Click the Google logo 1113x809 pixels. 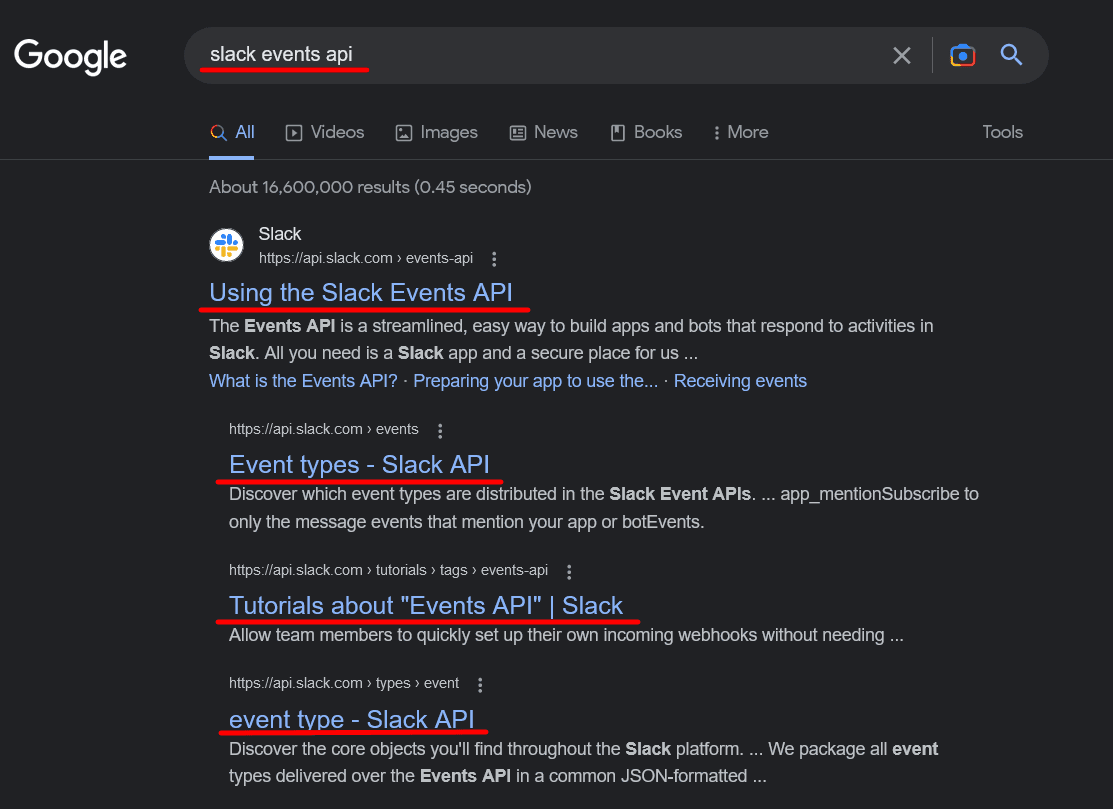[70, 56]
